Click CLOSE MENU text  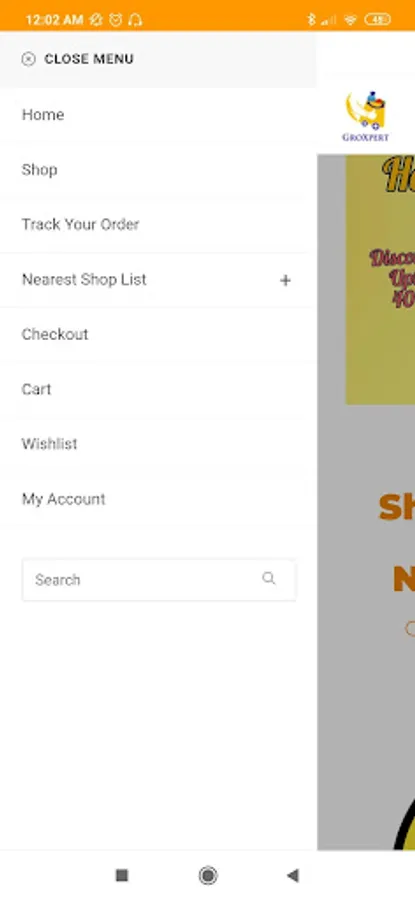(x=89, y=59)
